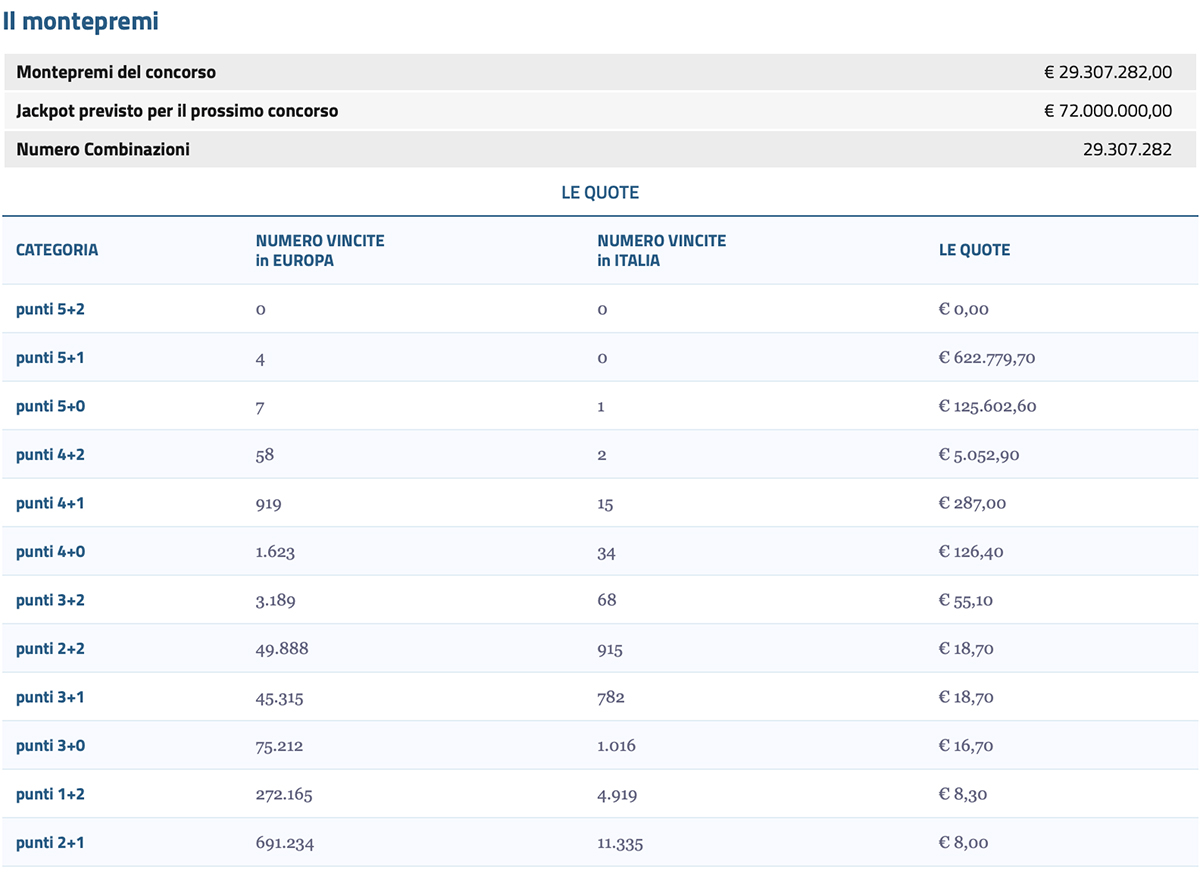This screenshot has width=1200, height=873.
Task: Click the 'NUMERO VINCITE in EUROPA' column header
Action: tap(320, 250)
